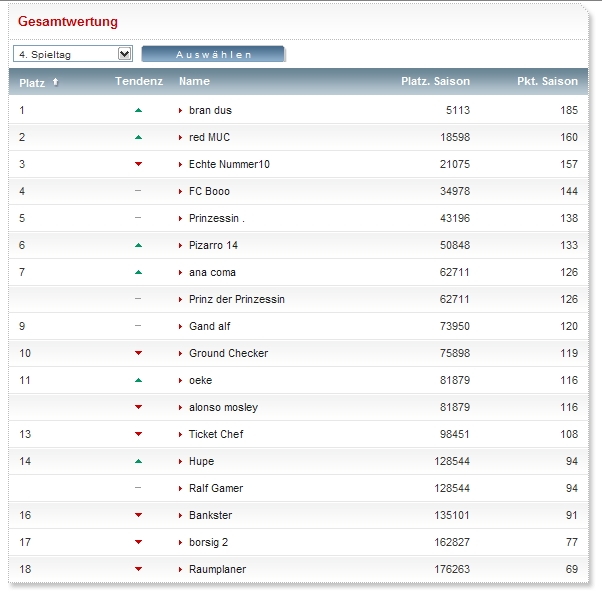Open player bran dus
This screenshot has width=602, height=594.
(x=210, y=110)
